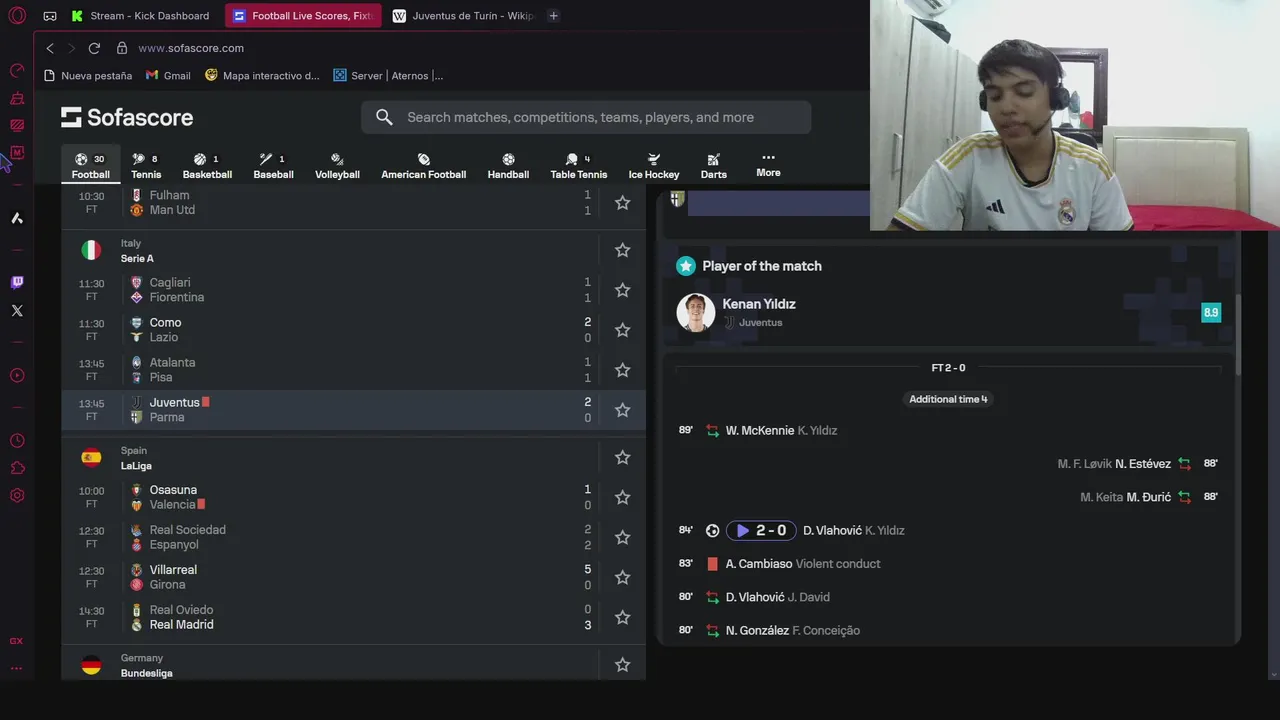Image resolution: width=1280 pixels, height=720 pixels.
Task: Select the Volleyball sport tab
Action: pos(337,166)
